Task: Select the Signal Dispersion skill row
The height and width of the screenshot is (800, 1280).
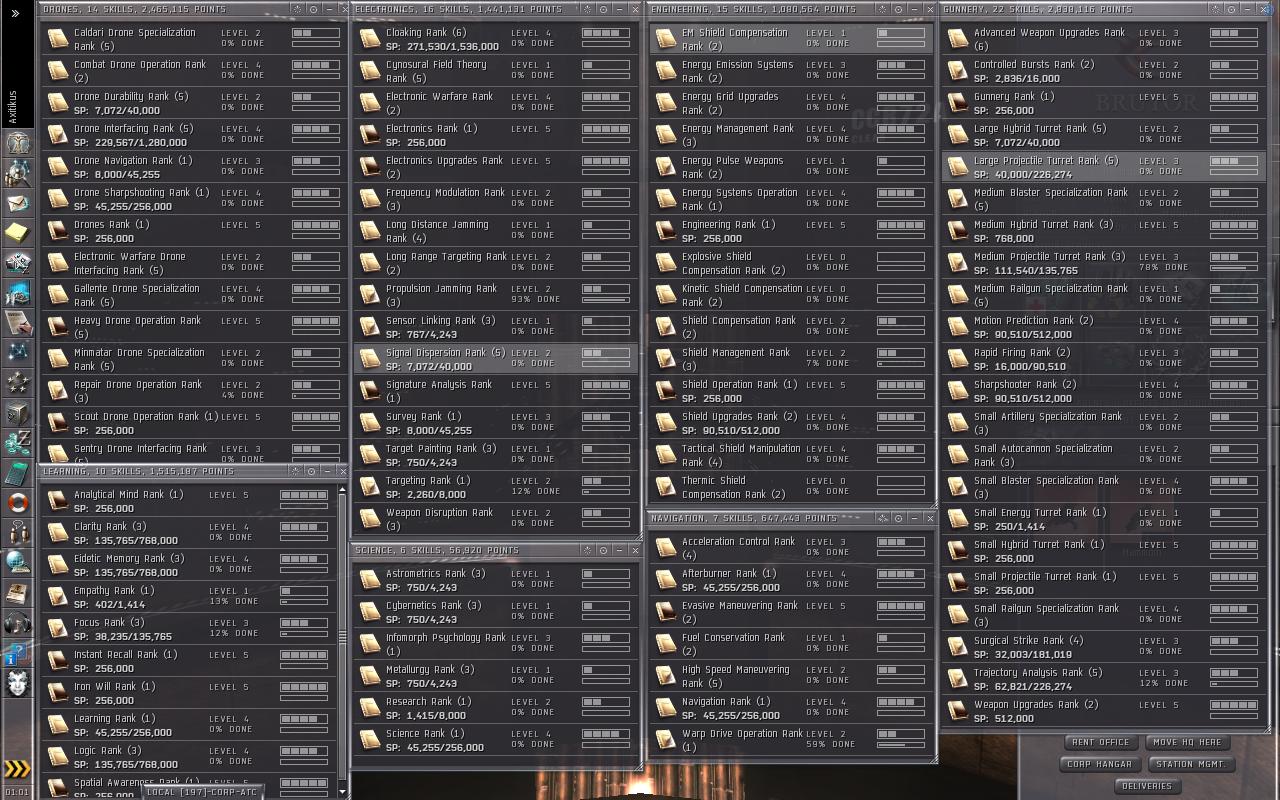Action: tap(496, 359)
